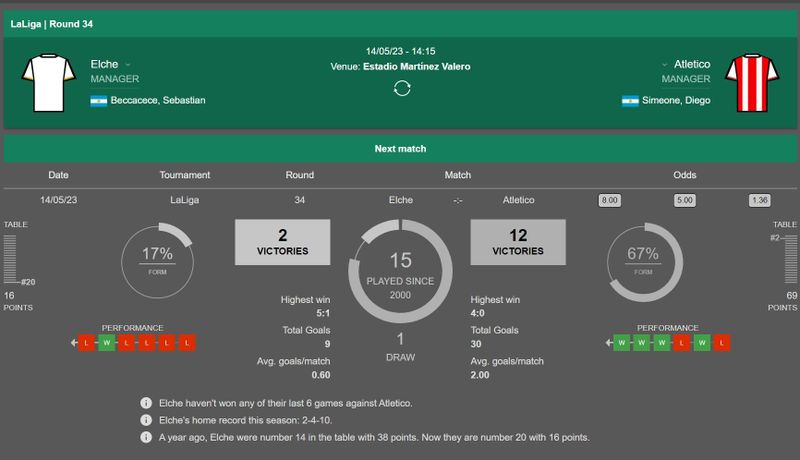Screen dimensions: 800x460
Task: Click Elche in the match row
Action: [x=401, y=200]
